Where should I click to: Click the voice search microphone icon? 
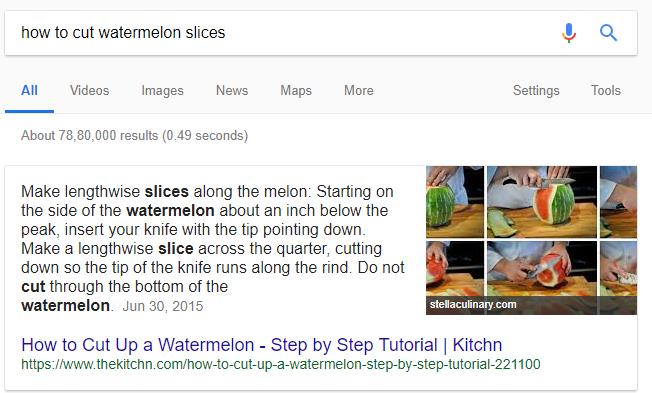pos(569,32)
